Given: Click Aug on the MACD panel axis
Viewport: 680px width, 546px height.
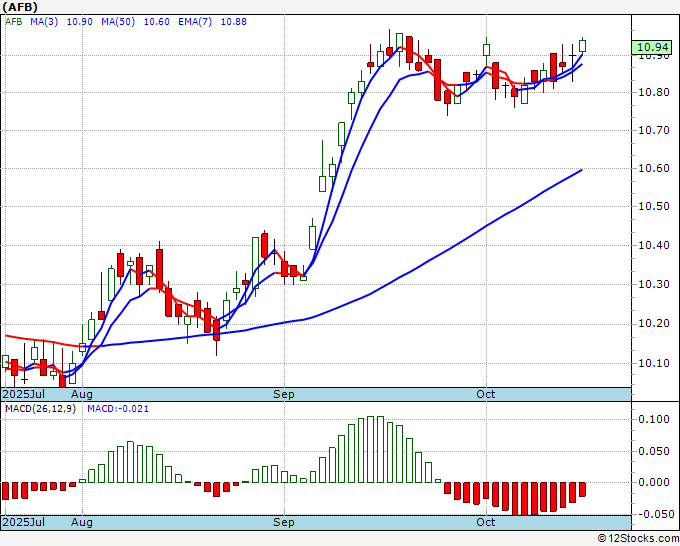Looking at the screenshot, I should [x=82, y=522].
